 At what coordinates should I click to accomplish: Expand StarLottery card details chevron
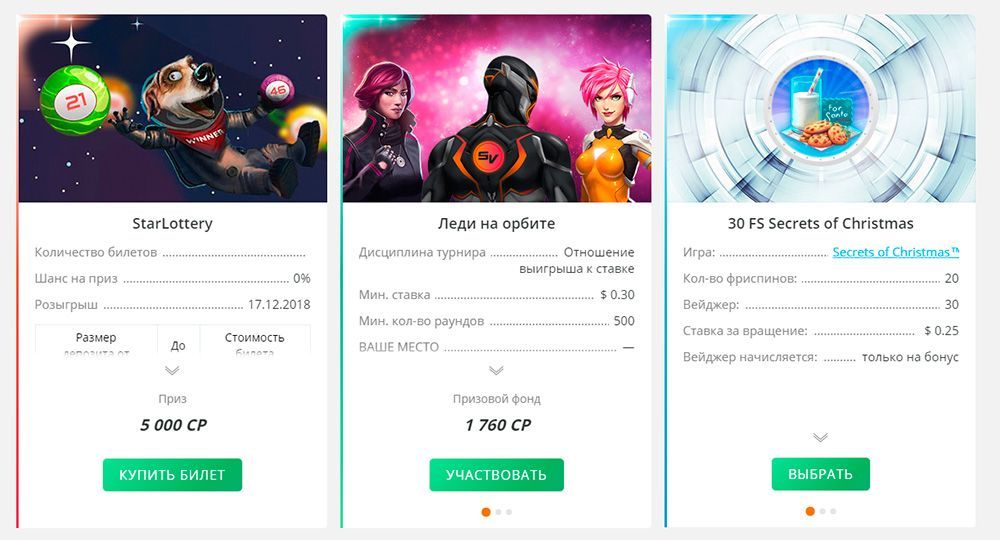(172, 370)
